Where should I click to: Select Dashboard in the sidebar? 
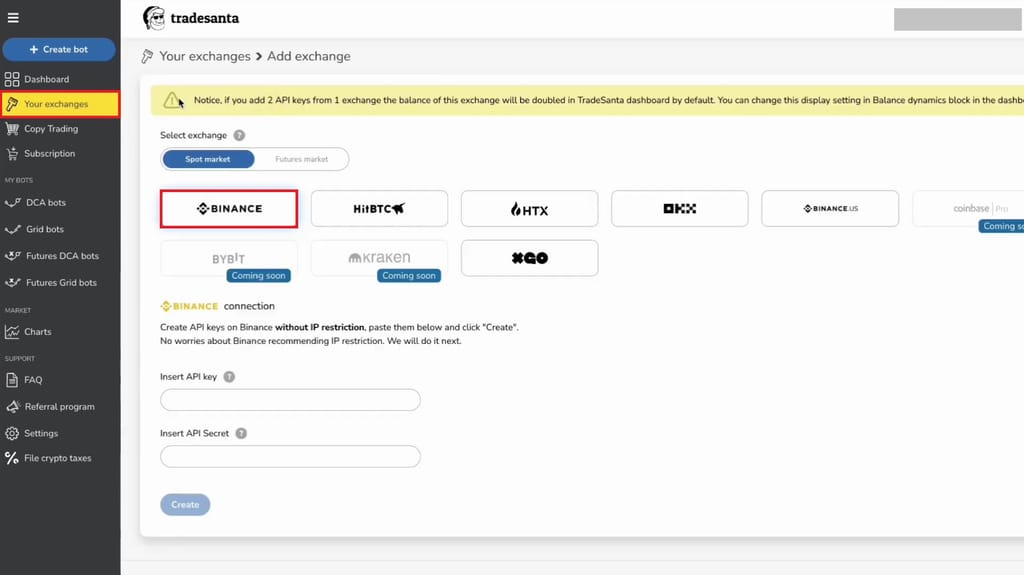[46, 79]
